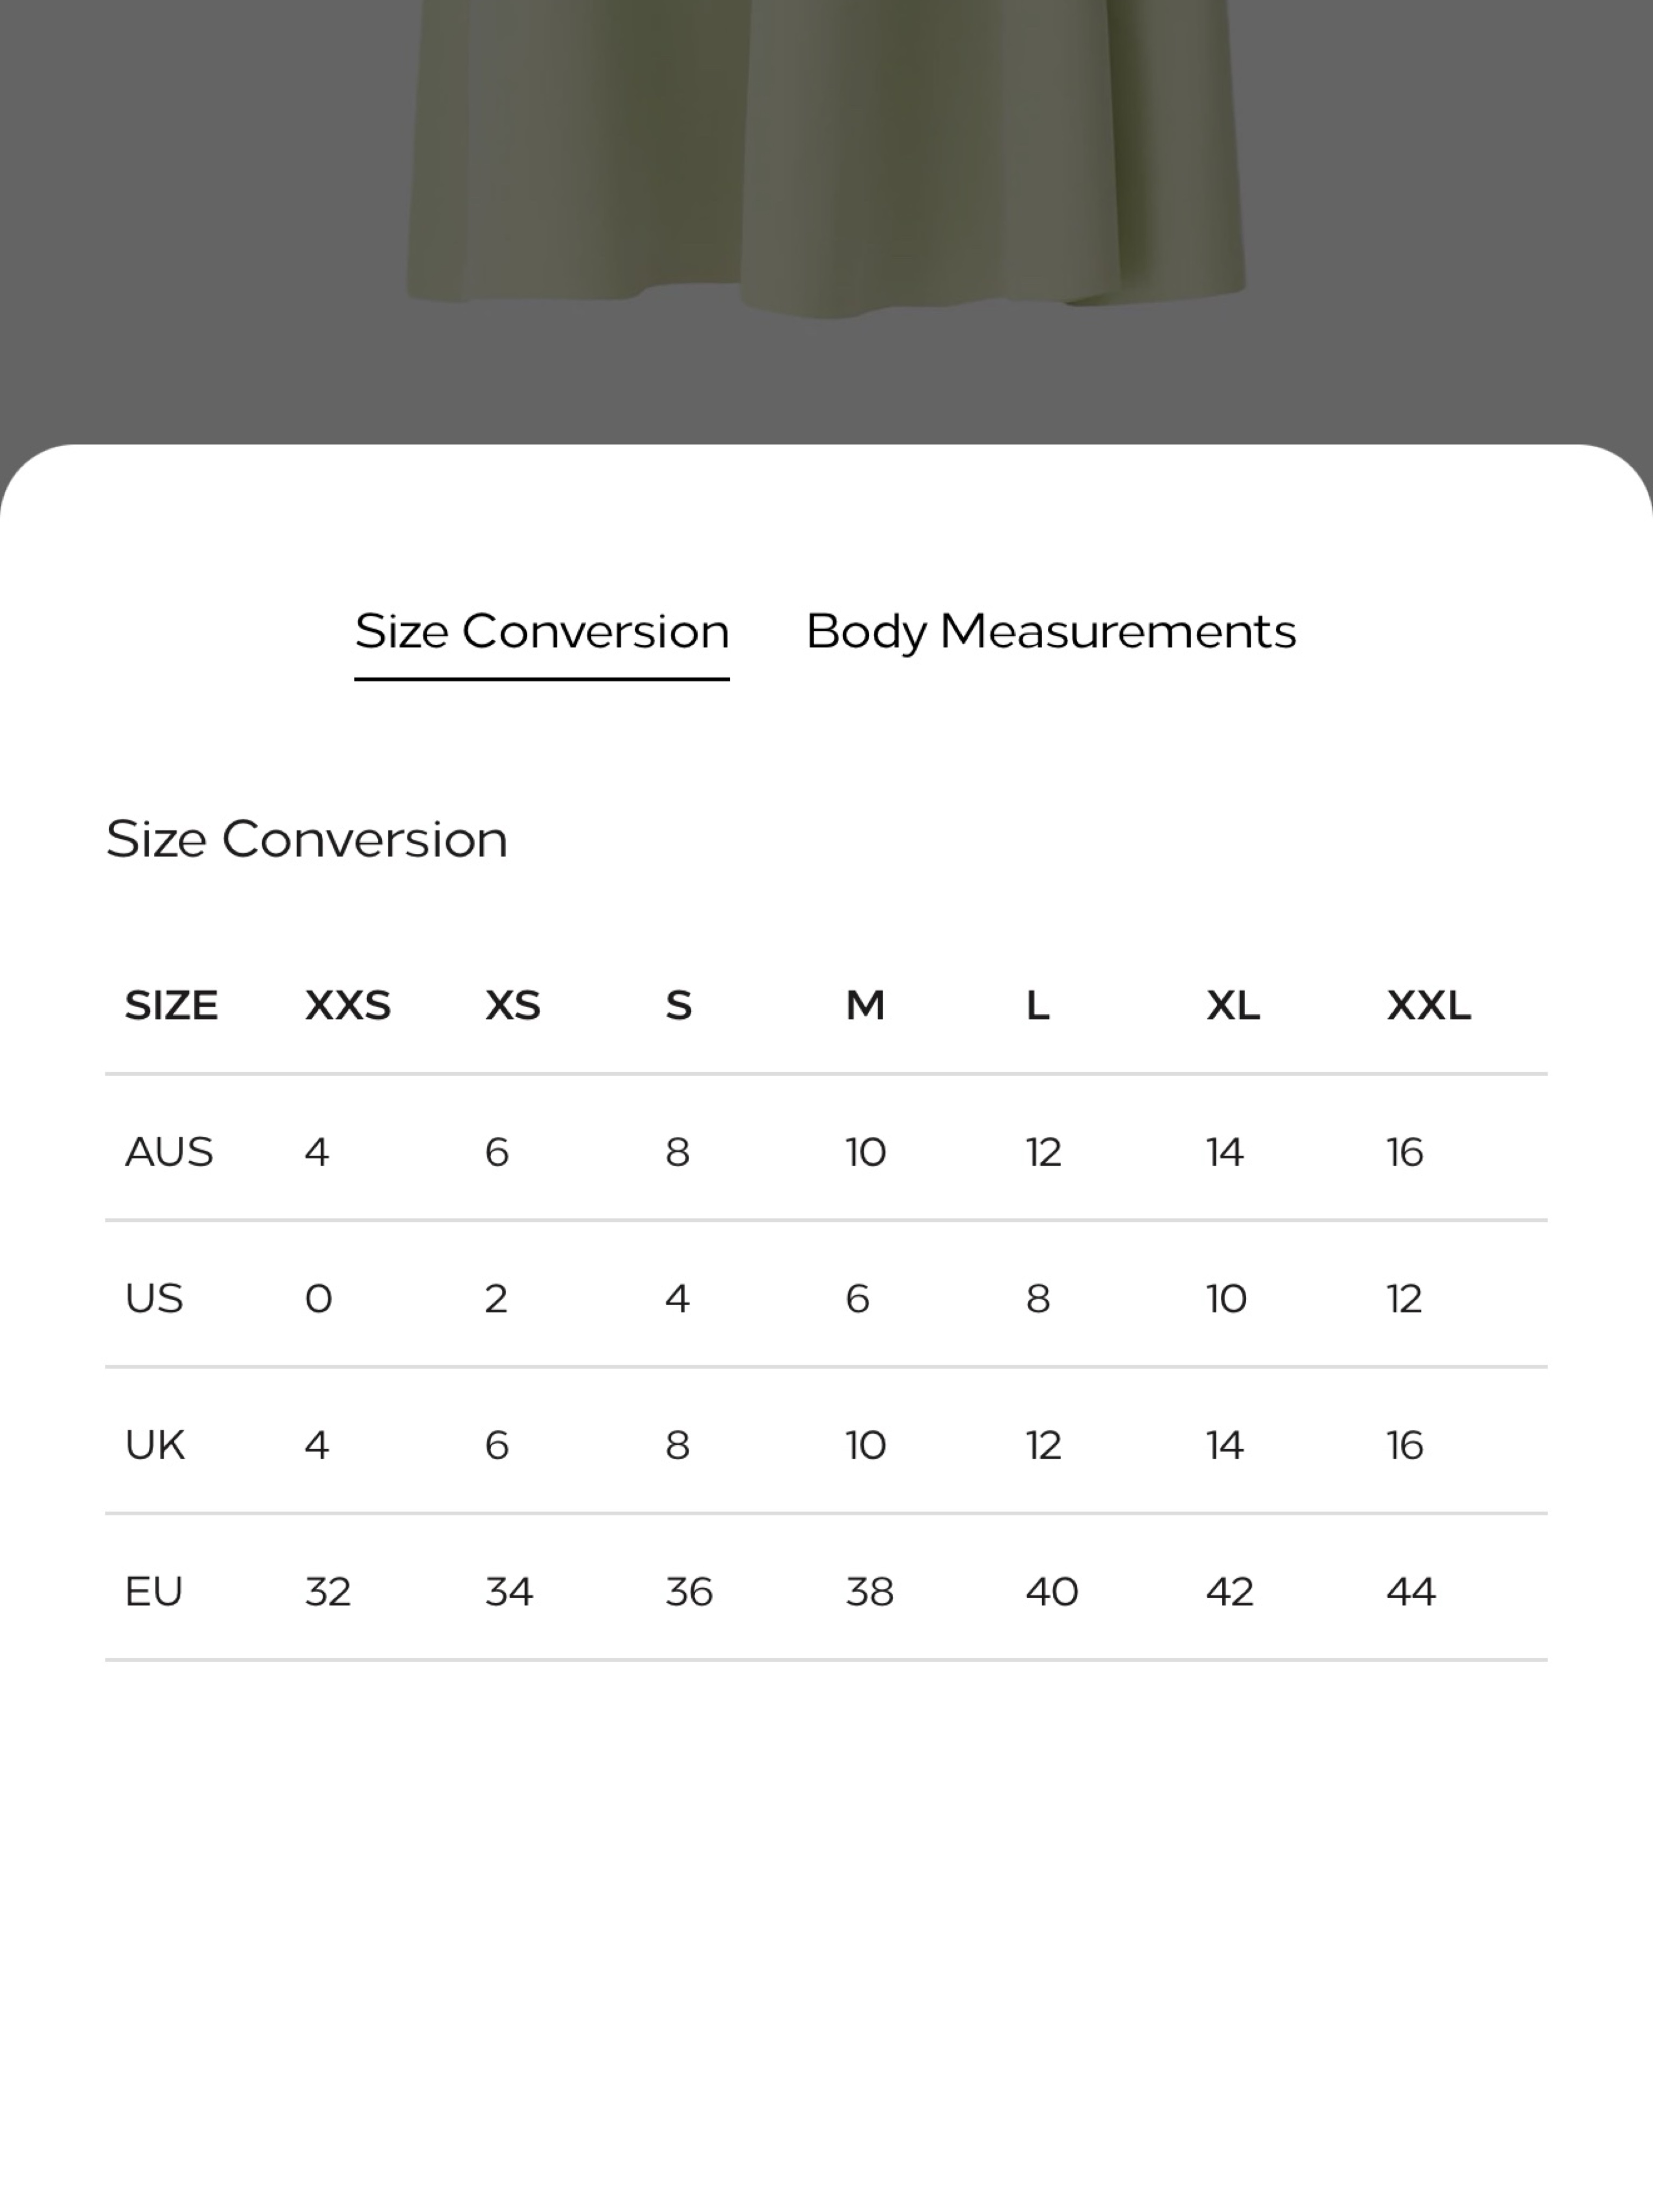1653x2212 pixels.
Task: Click UK value 14 under XL
Action: coord(1225,1445)
